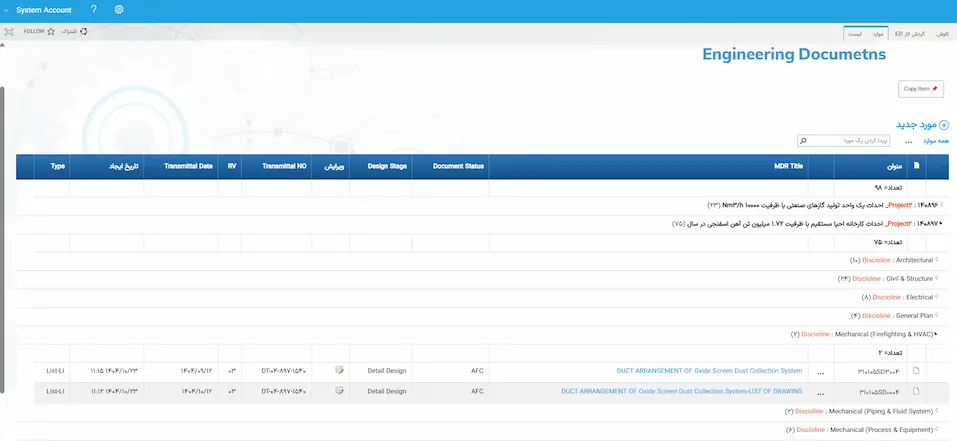Open the System Account dropdown arrow
Screen dimensions: 957x441
6,10
